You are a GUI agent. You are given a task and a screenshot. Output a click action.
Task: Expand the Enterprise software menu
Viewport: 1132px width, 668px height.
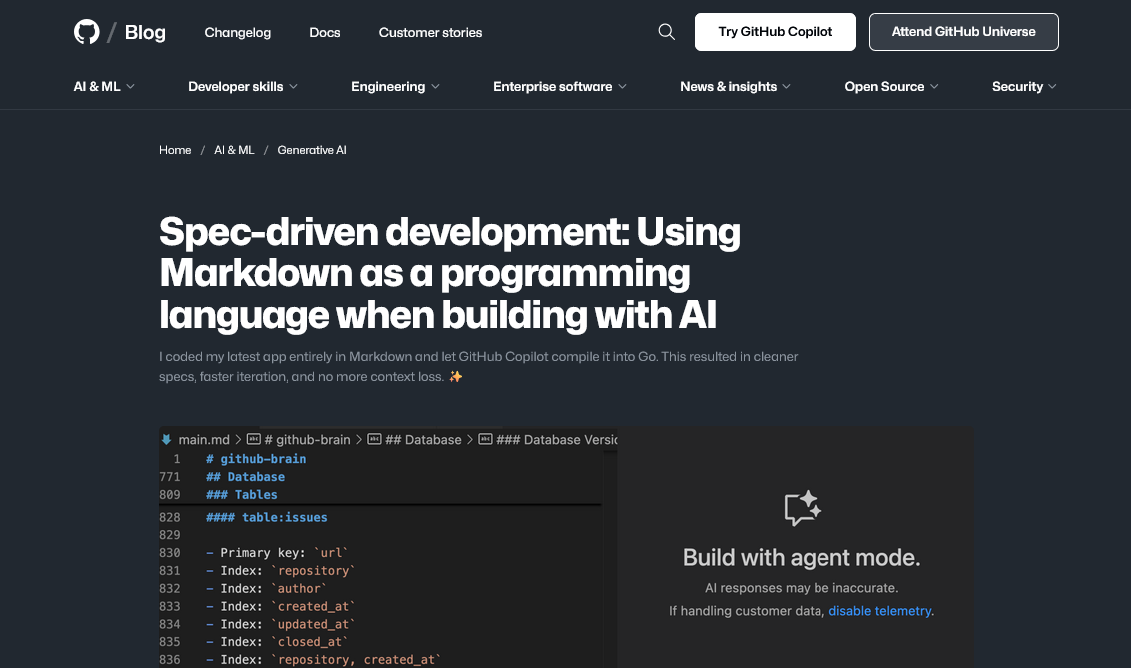(560, 87)
